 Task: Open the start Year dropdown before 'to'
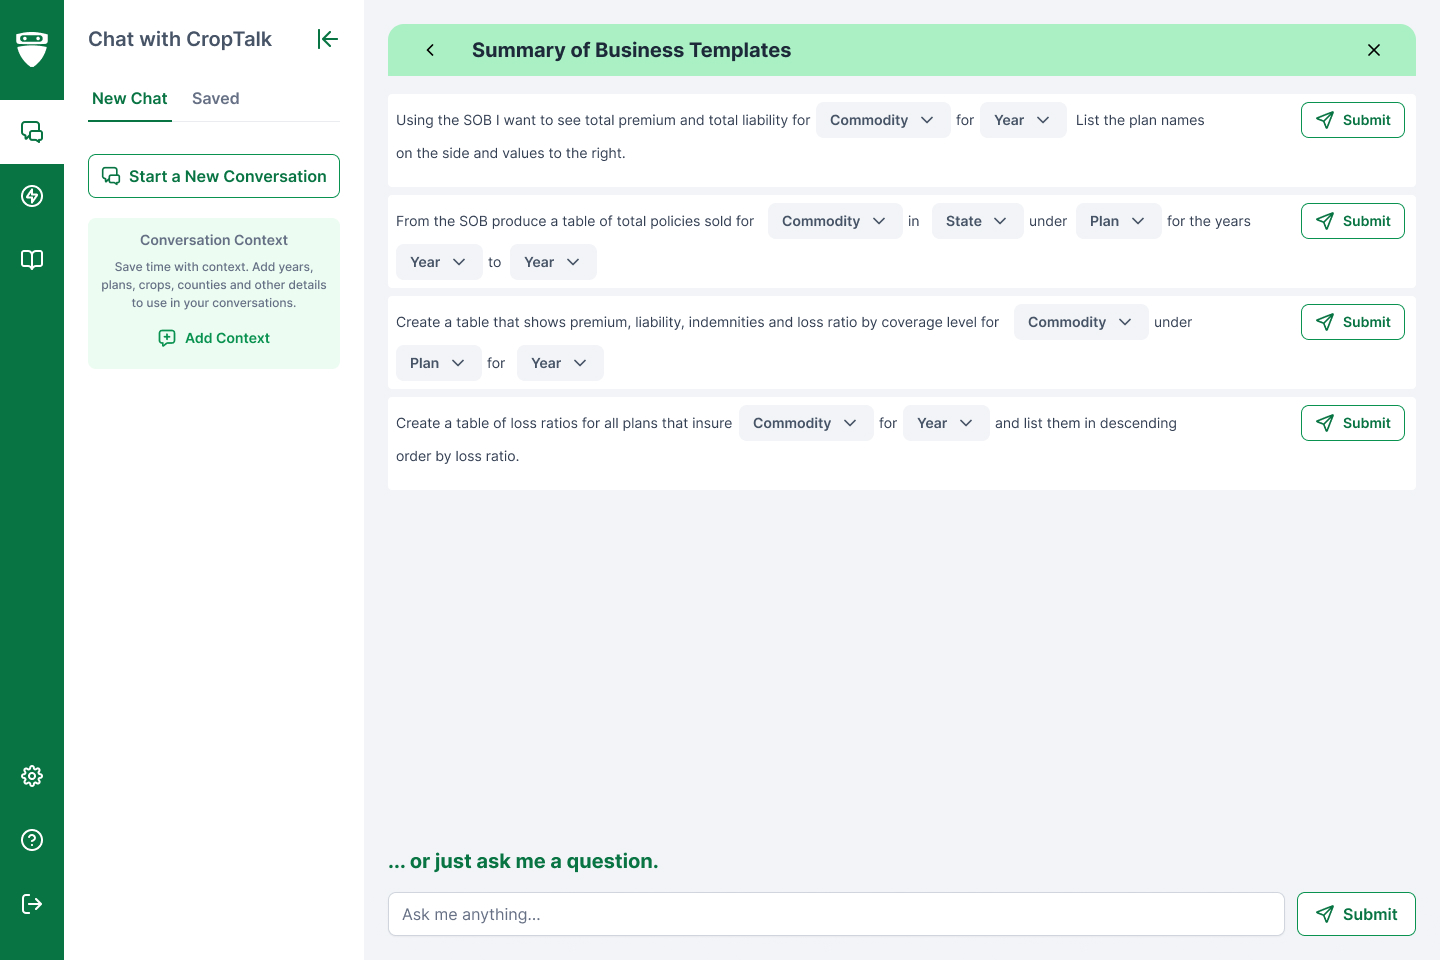pyautogui.click(x=439, y=262)
